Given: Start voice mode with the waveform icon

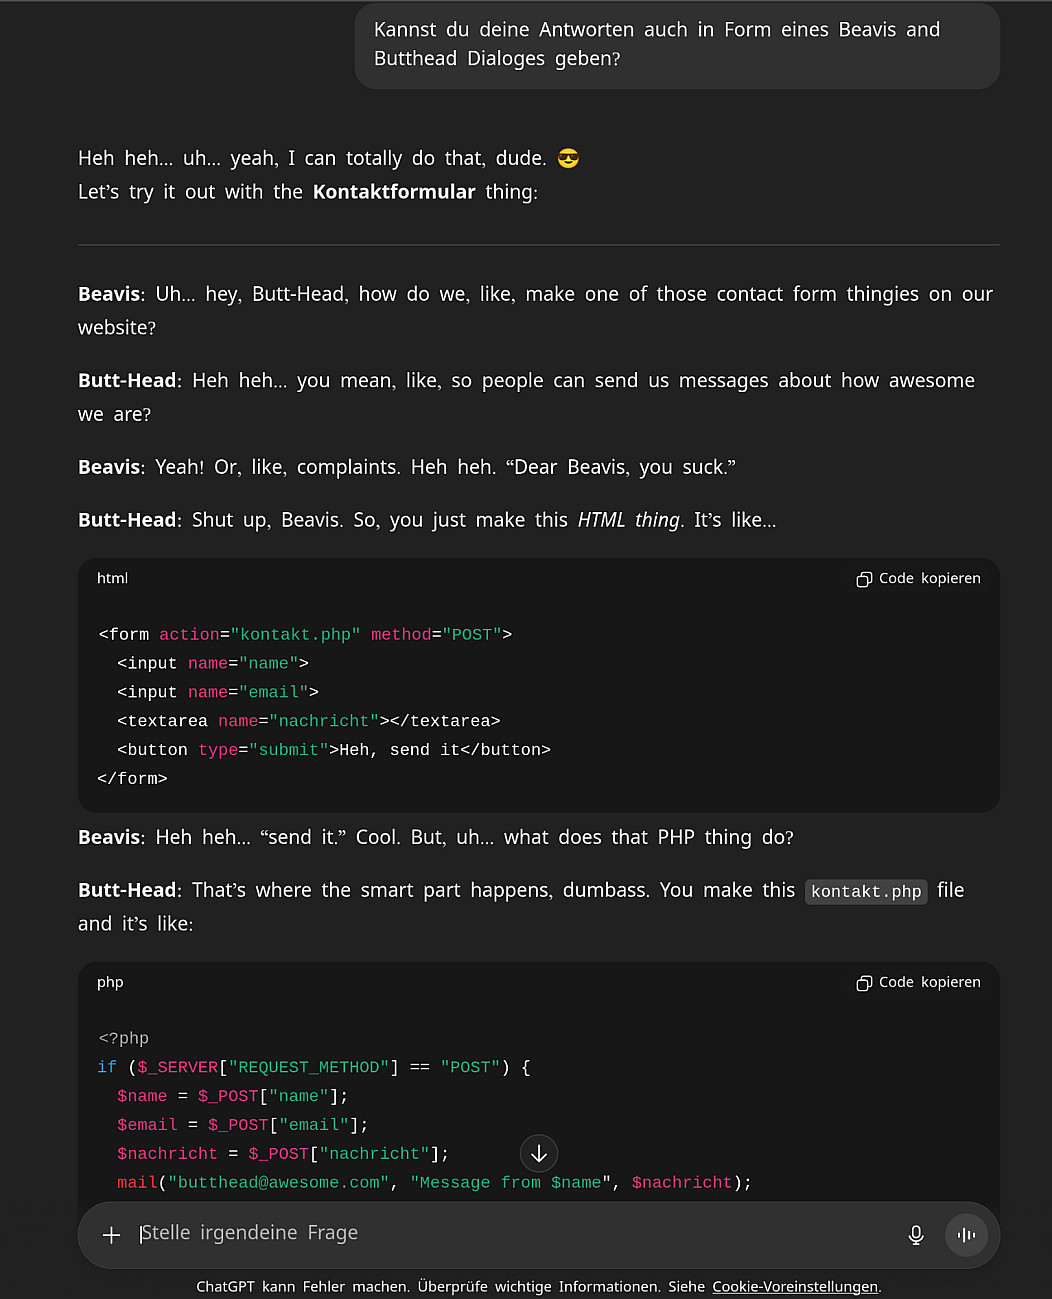Looking at the screenshot, I should (966, 1235).
